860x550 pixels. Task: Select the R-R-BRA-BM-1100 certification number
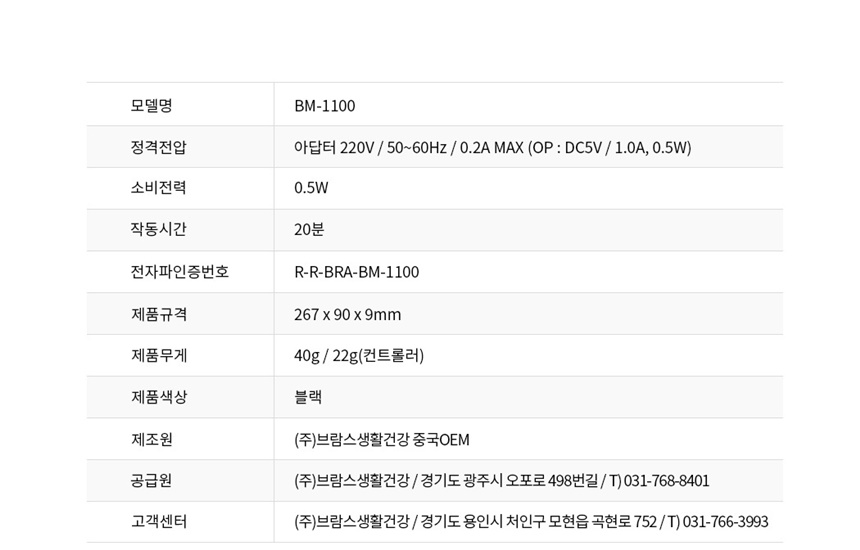357,272
